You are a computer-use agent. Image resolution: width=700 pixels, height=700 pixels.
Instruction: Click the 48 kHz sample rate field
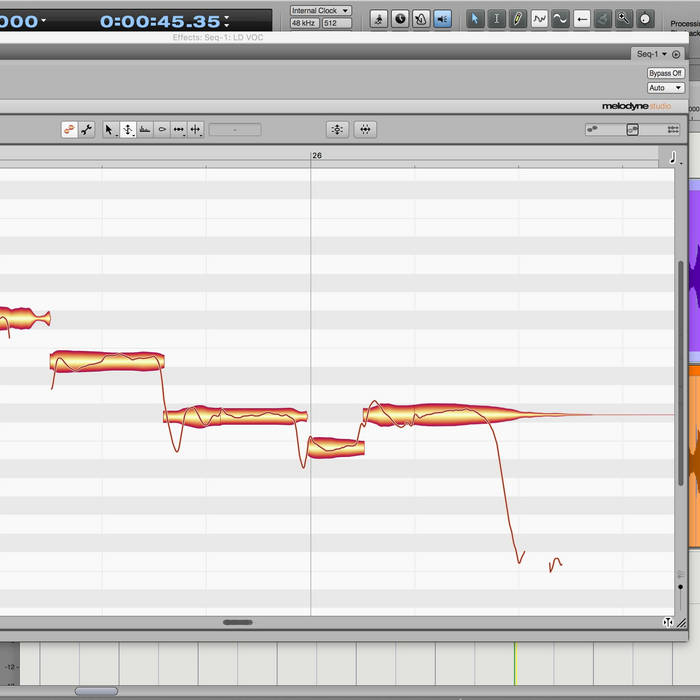[304, 23]
